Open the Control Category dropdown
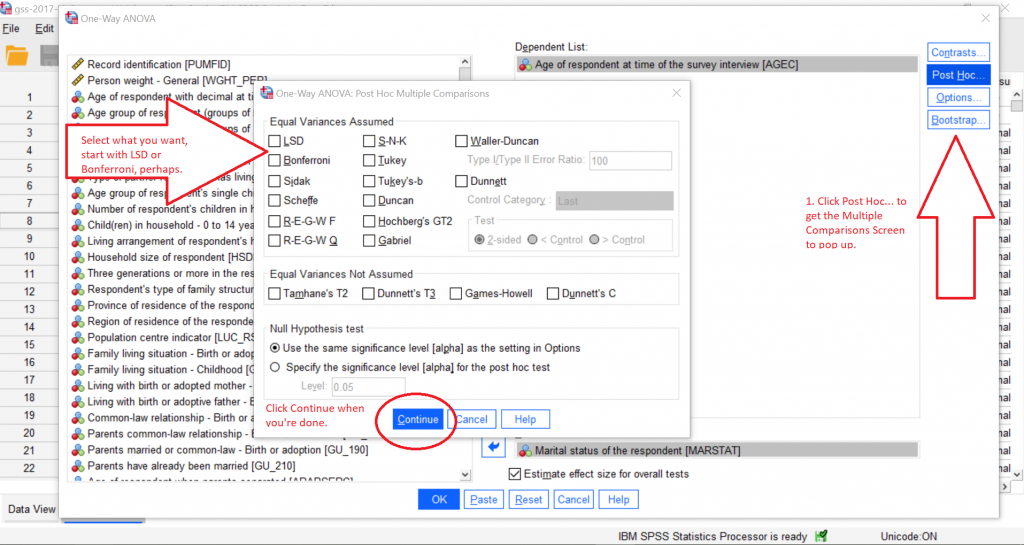This screenshot has width=1024, height=545. tap(615, 201)
